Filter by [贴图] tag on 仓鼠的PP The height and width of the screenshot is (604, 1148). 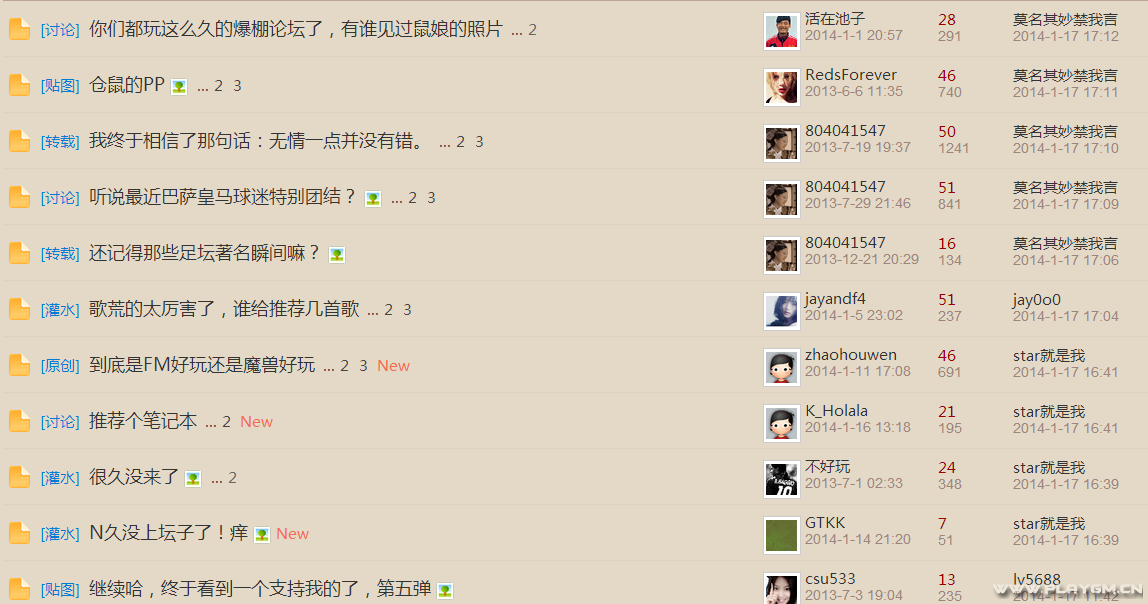click(x=60, y=86)
